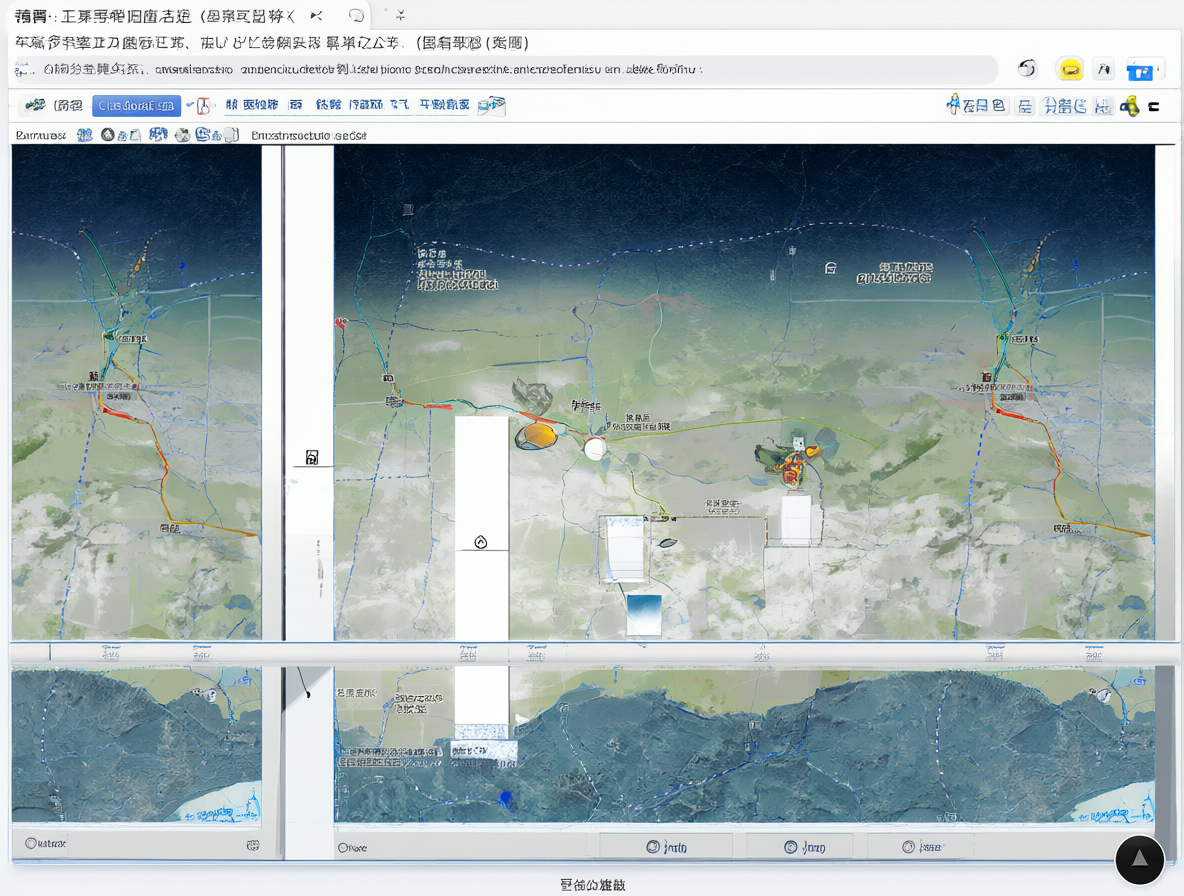Click the black round up-arrow button
Screen dimensions: 1184x896
click(1139, 859)
